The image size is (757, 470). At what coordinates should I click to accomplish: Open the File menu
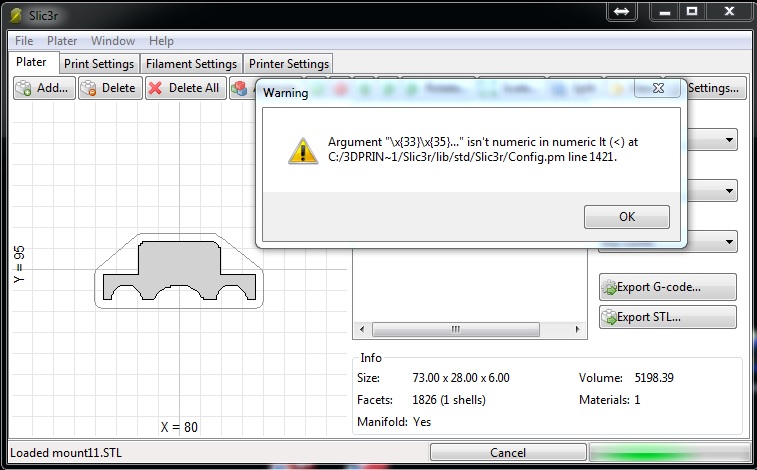point(24,41)
